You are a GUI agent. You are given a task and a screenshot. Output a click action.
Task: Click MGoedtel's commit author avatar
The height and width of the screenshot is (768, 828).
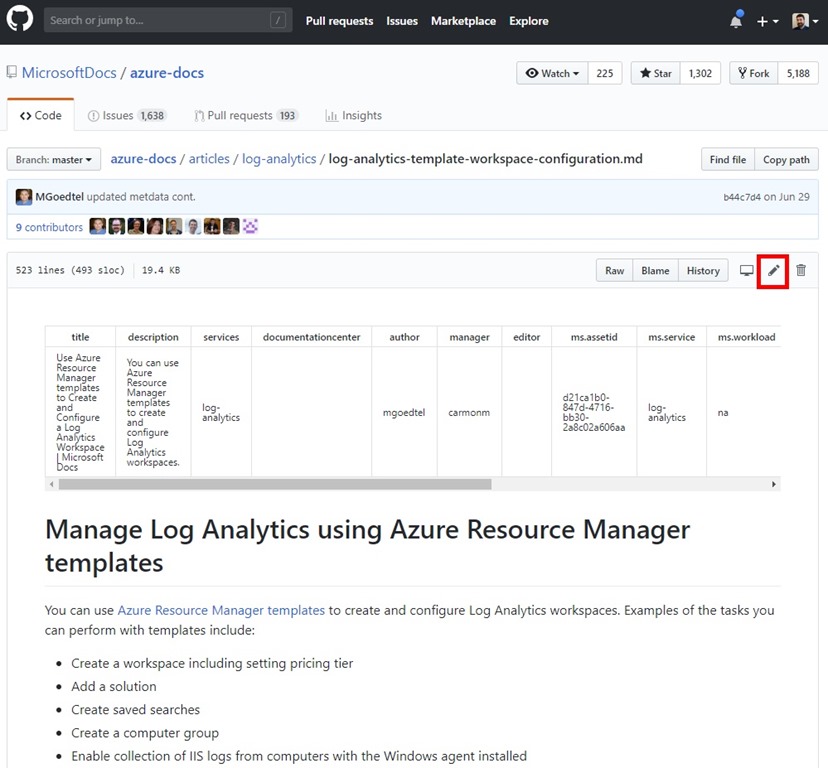pyautogui.click(x=23, y=197)
